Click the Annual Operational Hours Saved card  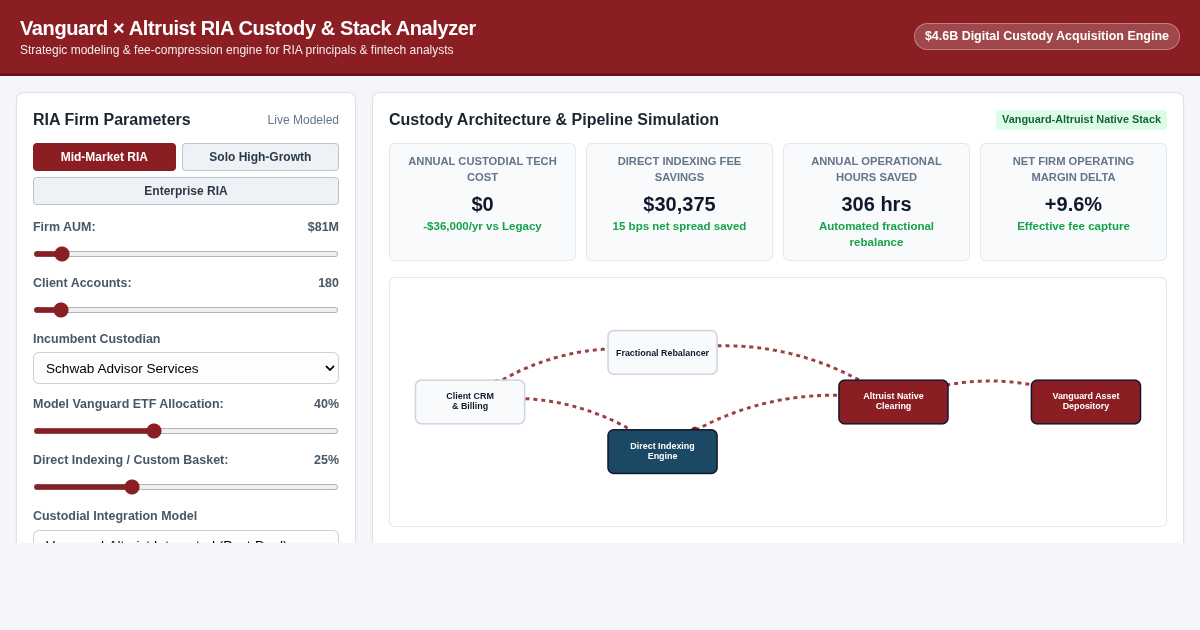(876, 202)
